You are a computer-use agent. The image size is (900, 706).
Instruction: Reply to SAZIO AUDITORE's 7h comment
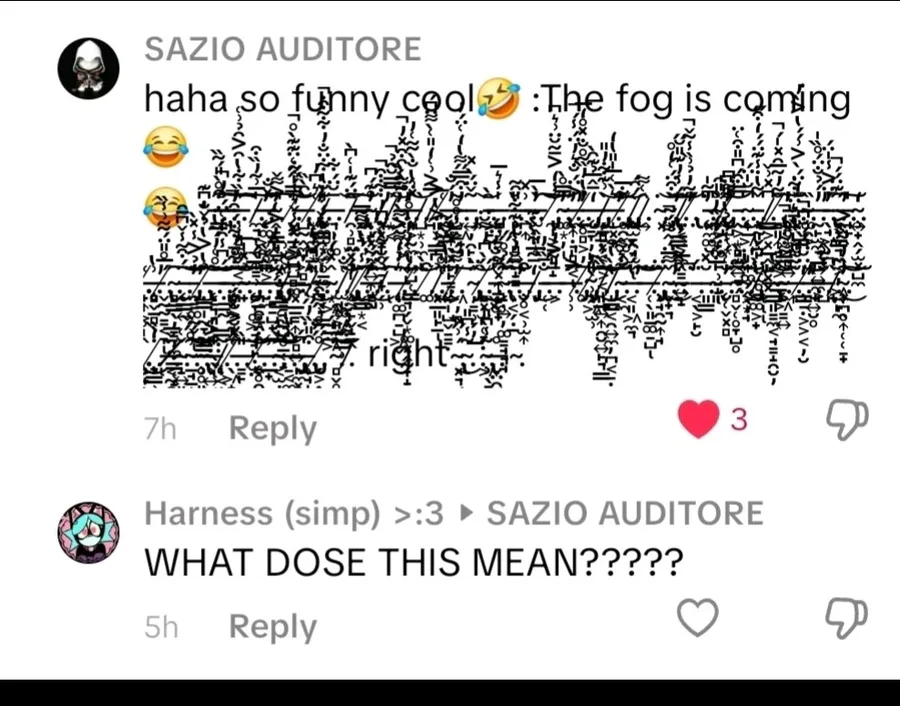point(273,429)
